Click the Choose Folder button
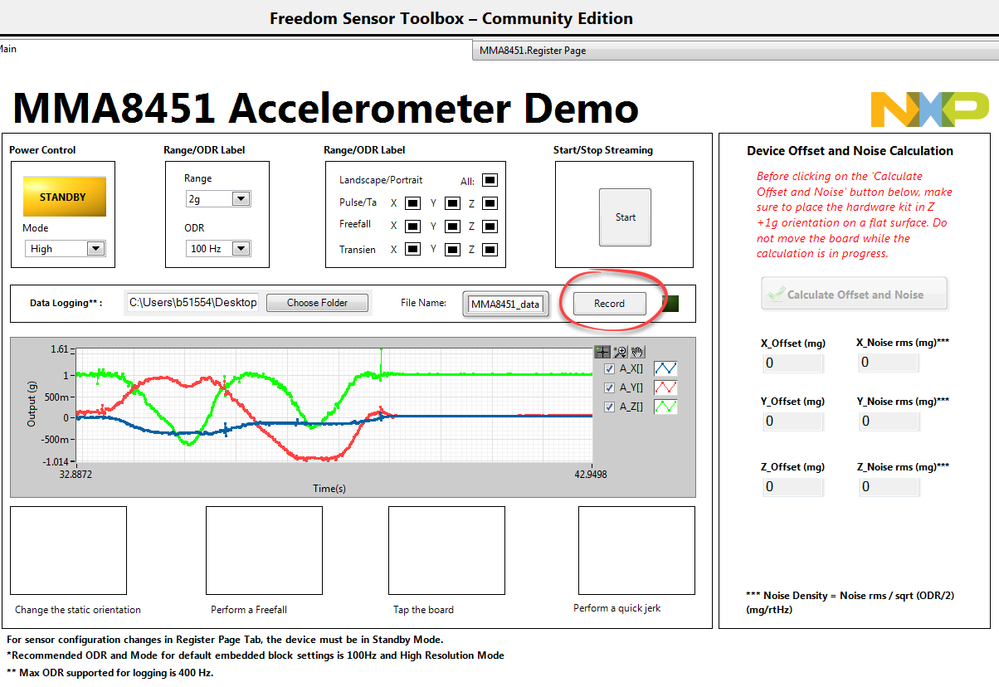The image size is (999, 687). coord(317,303)
